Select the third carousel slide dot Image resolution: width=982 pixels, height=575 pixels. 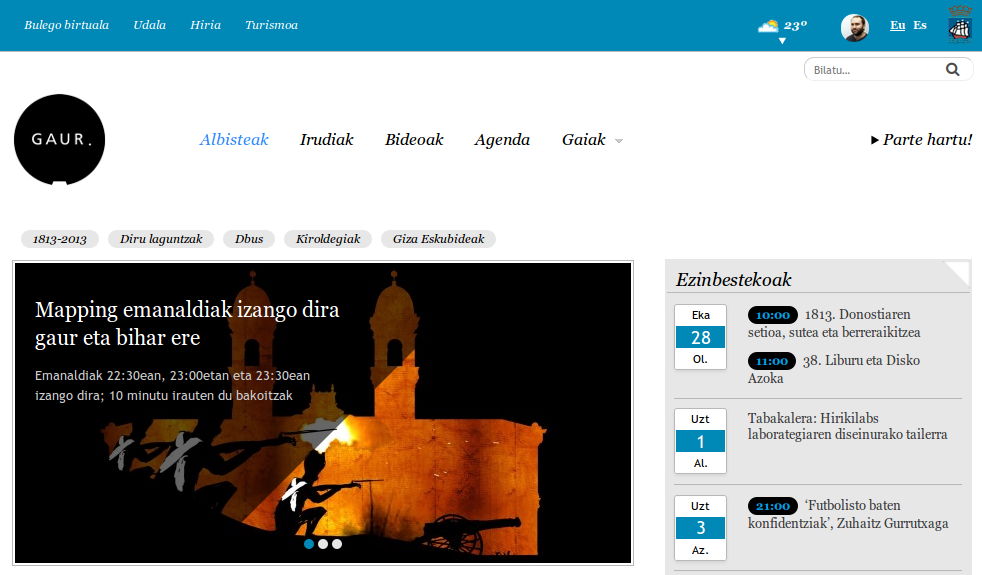[x=337, y=544]
